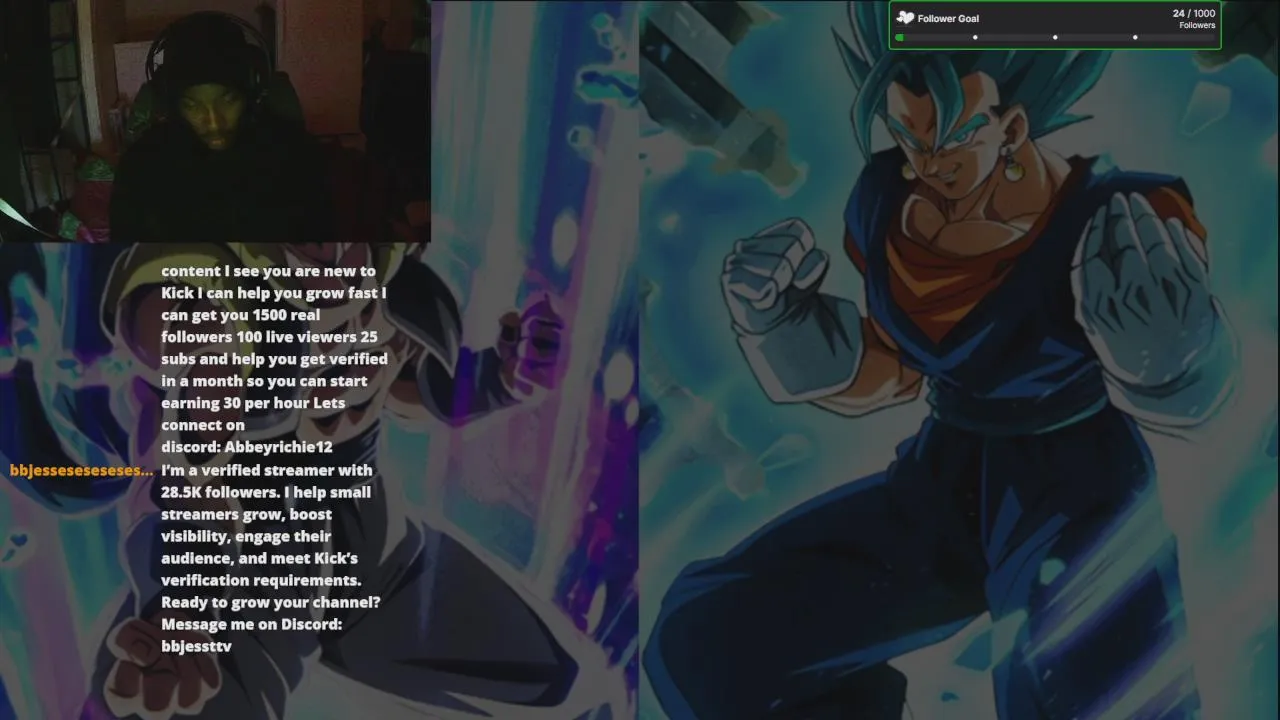Click the webcam feed thumbnail
The image size is (1280, 720).
click(215, 121)
